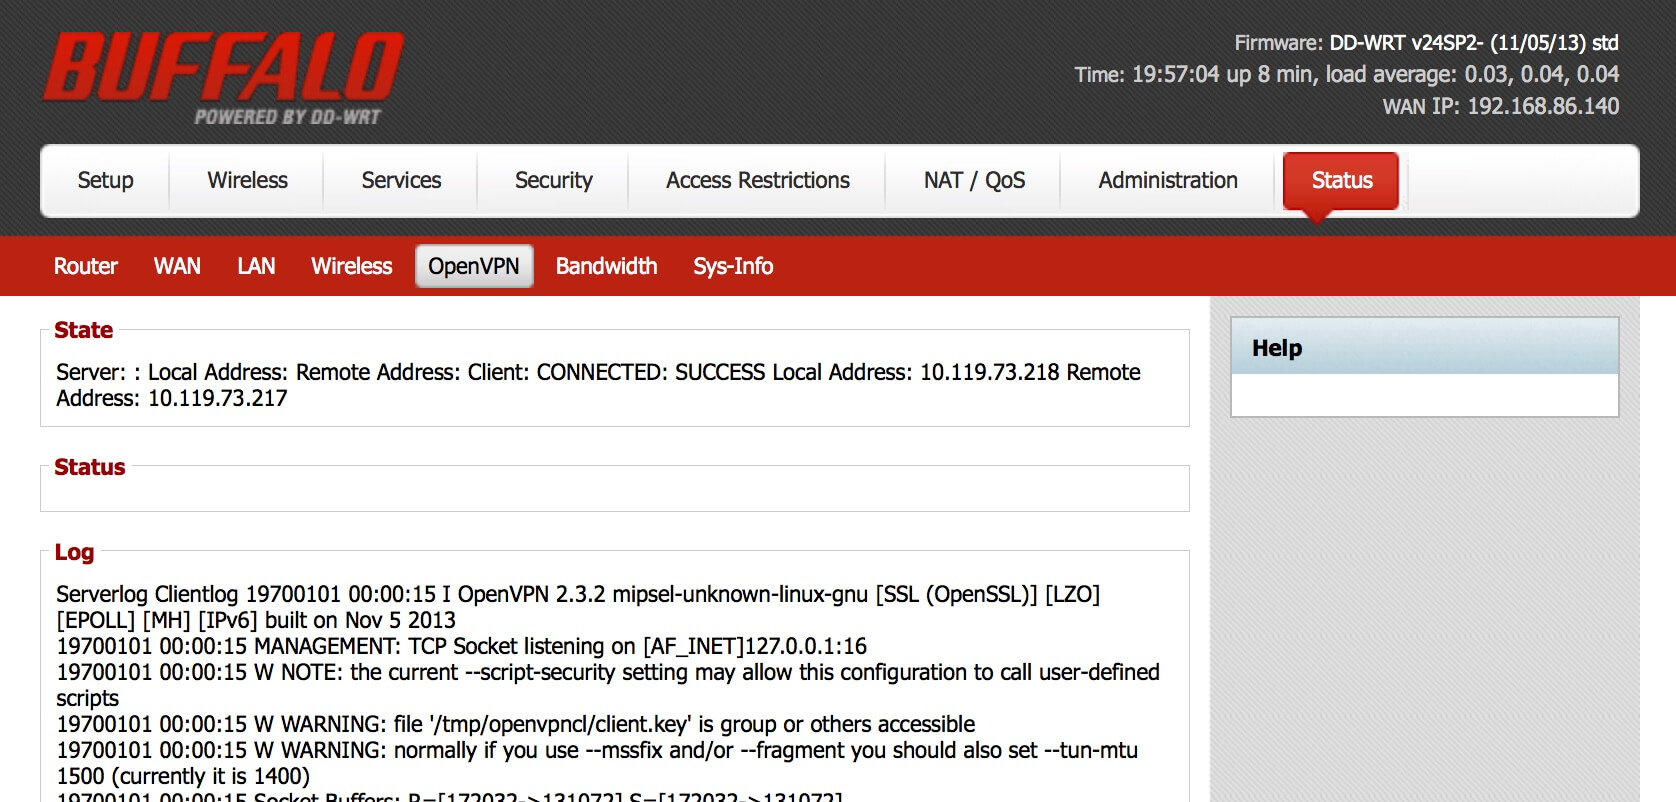This screenshot has width=1676, height=802.
Task: Open the Bandwidth sub-tab
Action: pyautogui.click(x=606, y=266)
